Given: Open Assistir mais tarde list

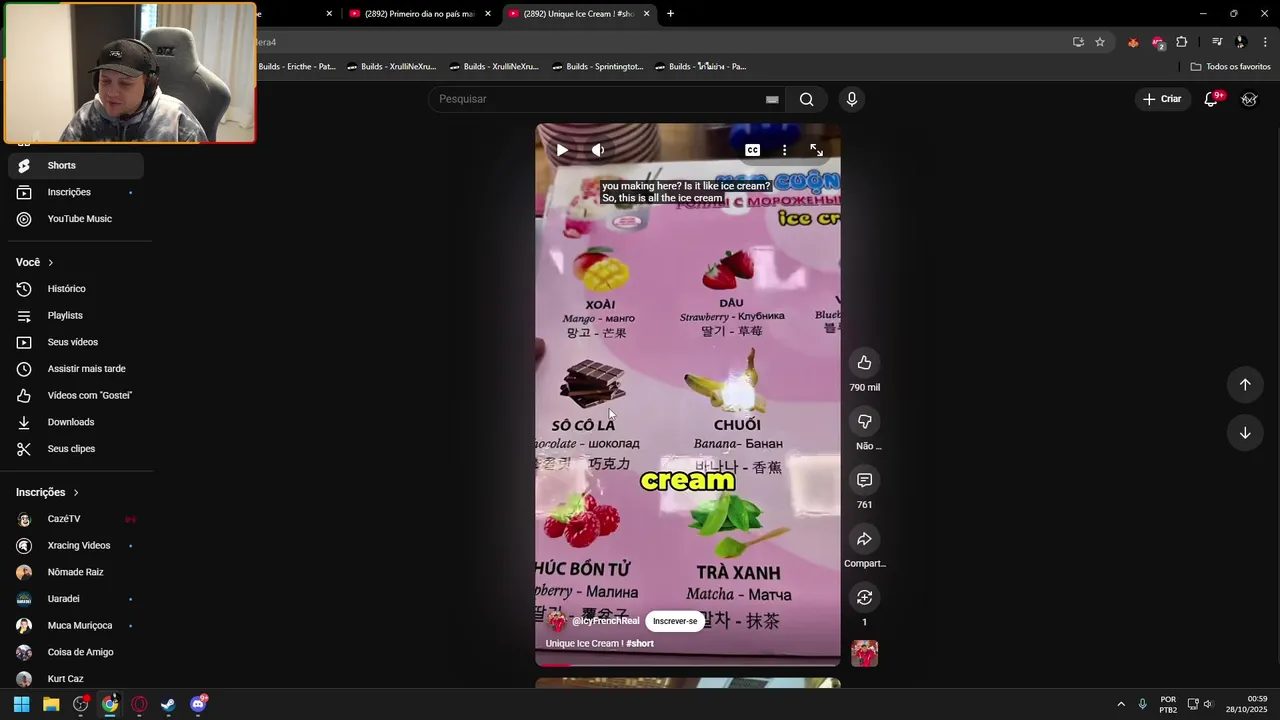Looking at the screenshot, I should click(76, 369).
